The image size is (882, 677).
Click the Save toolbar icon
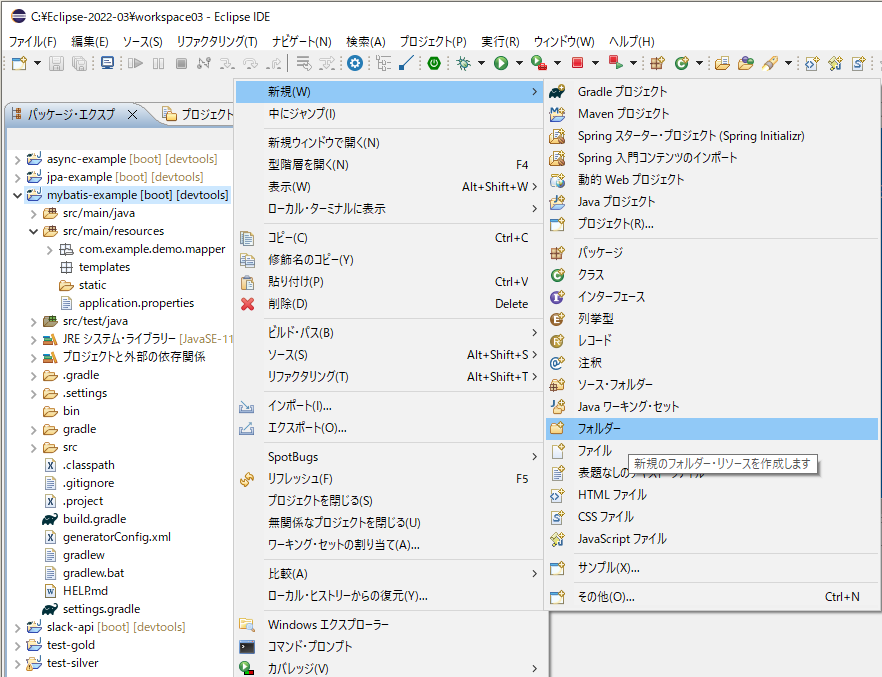click(56, 64)
